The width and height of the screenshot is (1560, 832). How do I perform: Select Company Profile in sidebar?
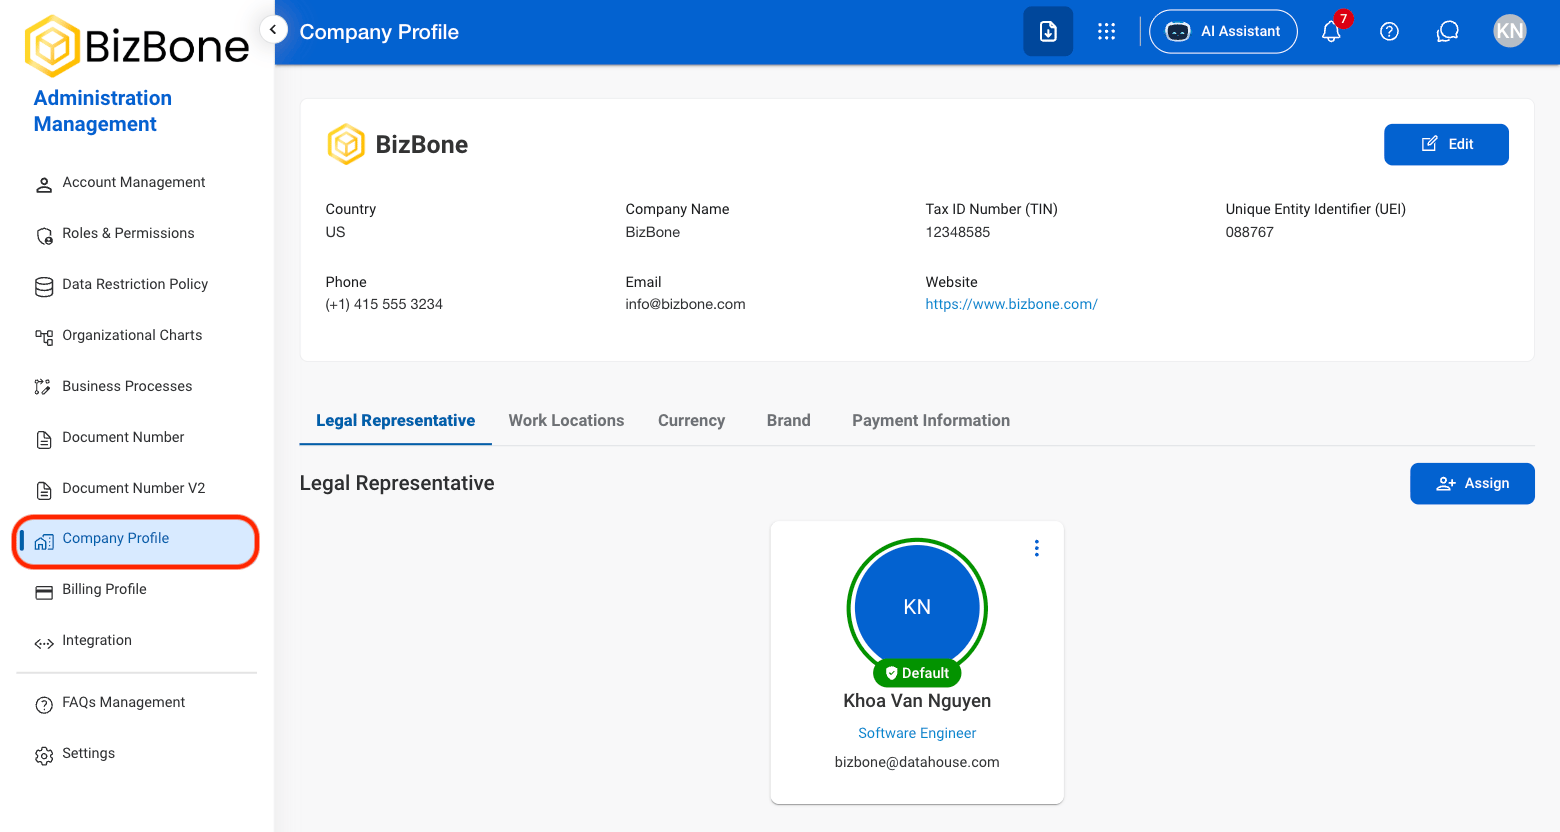[136, 541]
